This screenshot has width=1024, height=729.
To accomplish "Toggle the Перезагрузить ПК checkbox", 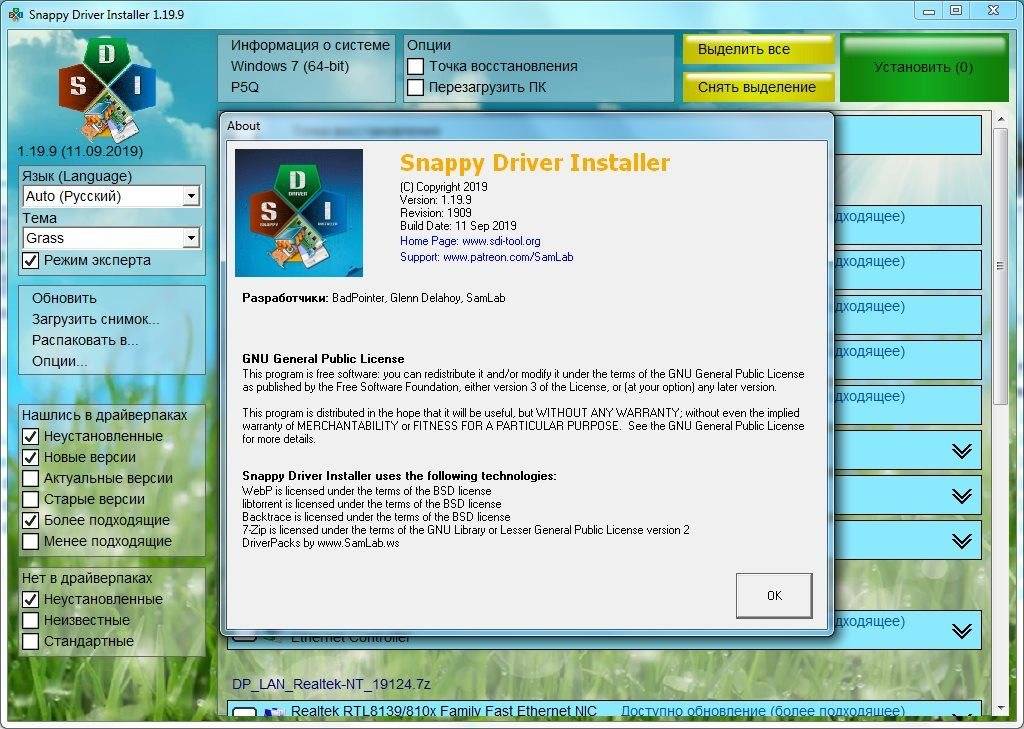I will point(415,87).
